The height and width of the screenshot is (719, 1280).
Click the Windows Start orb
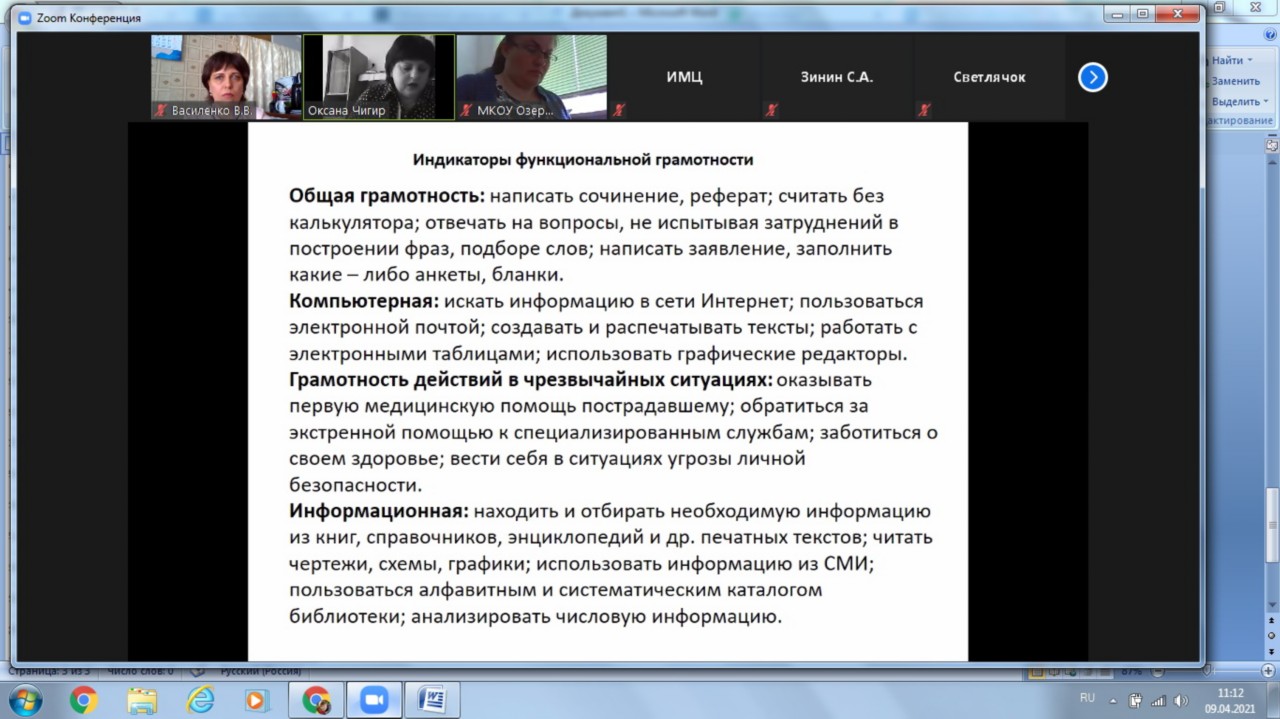(x=25, y=700)
